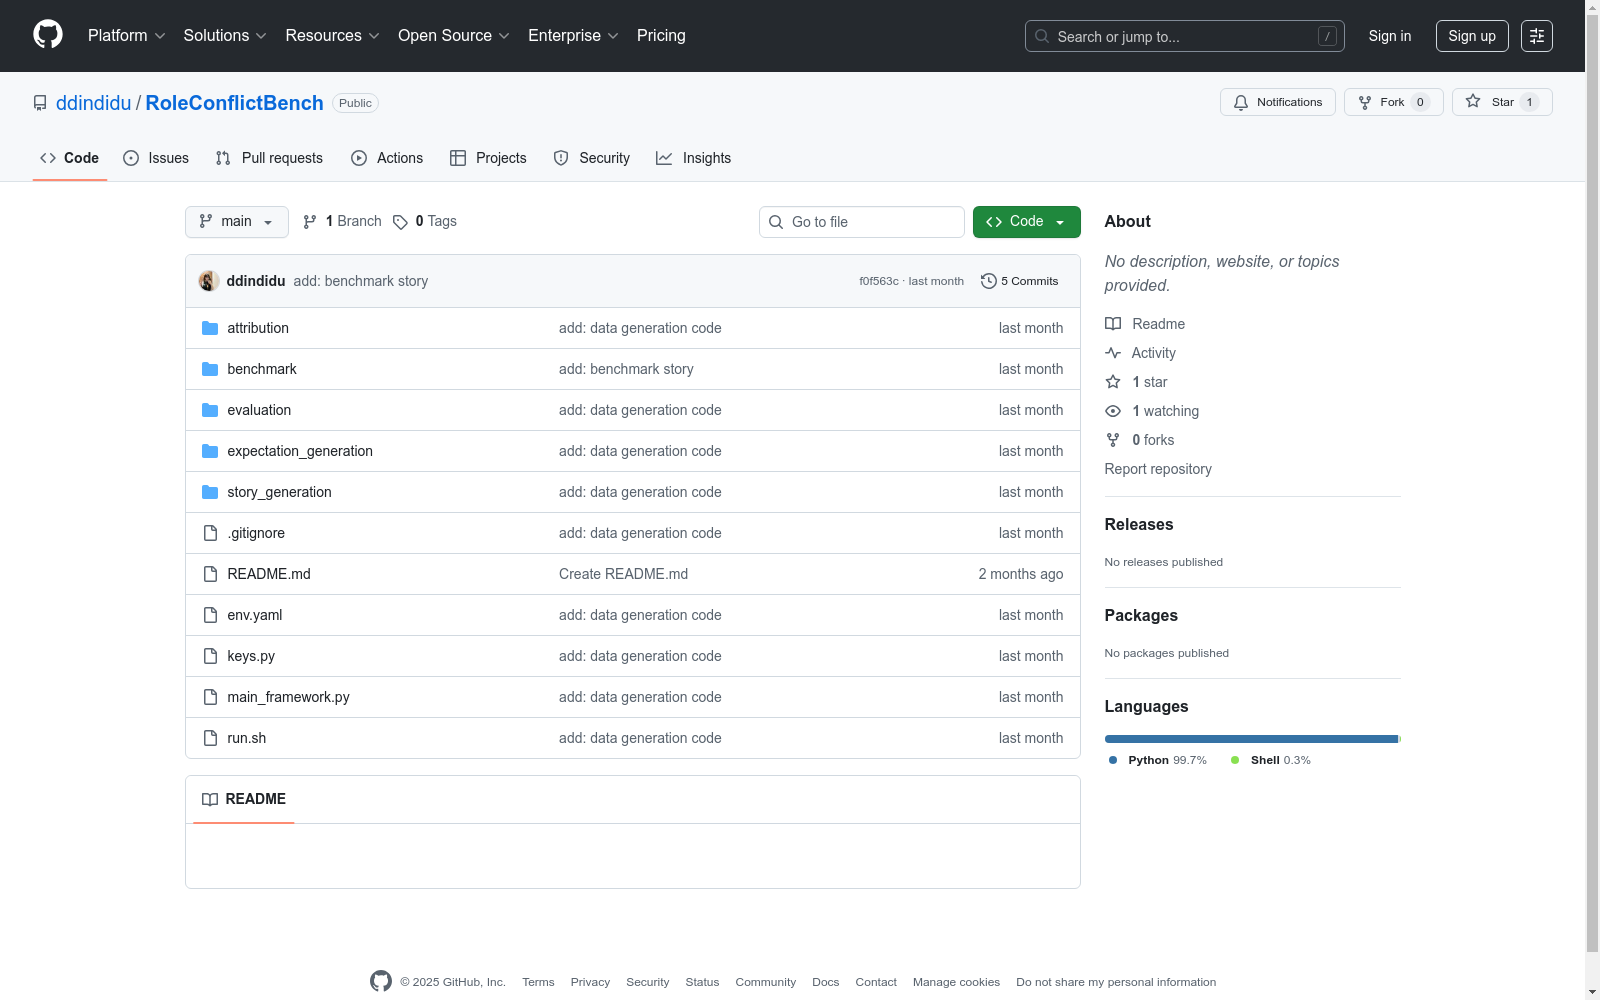Open the Security tab
1600x1000 pixels.
point(592,158)
